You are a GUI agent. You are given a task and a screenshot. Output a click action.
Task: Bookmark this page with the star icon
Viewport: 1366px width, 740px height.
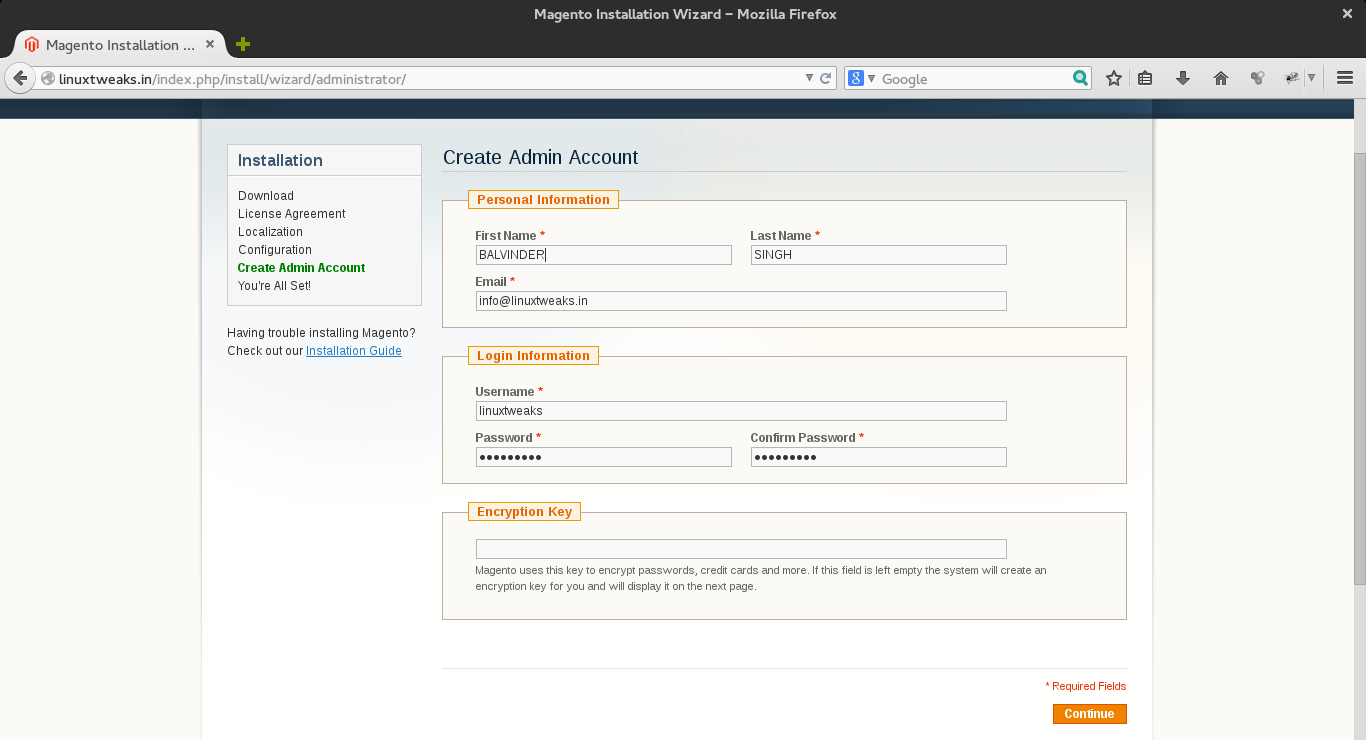[x=1113, y=78]
